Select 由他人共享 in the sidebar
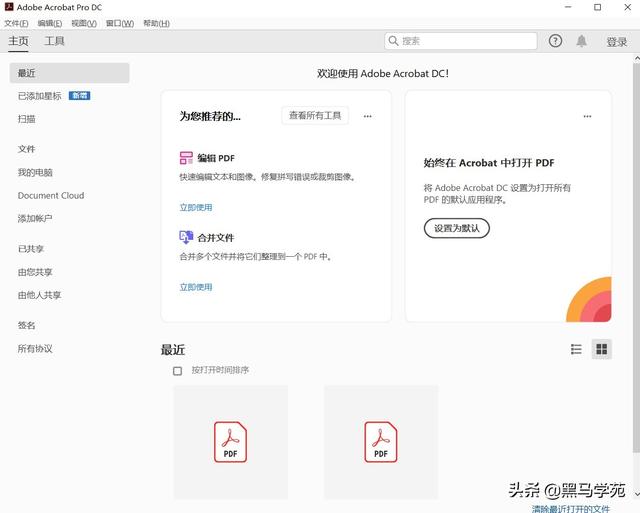The image size is (640, 513). pos(40,295)
